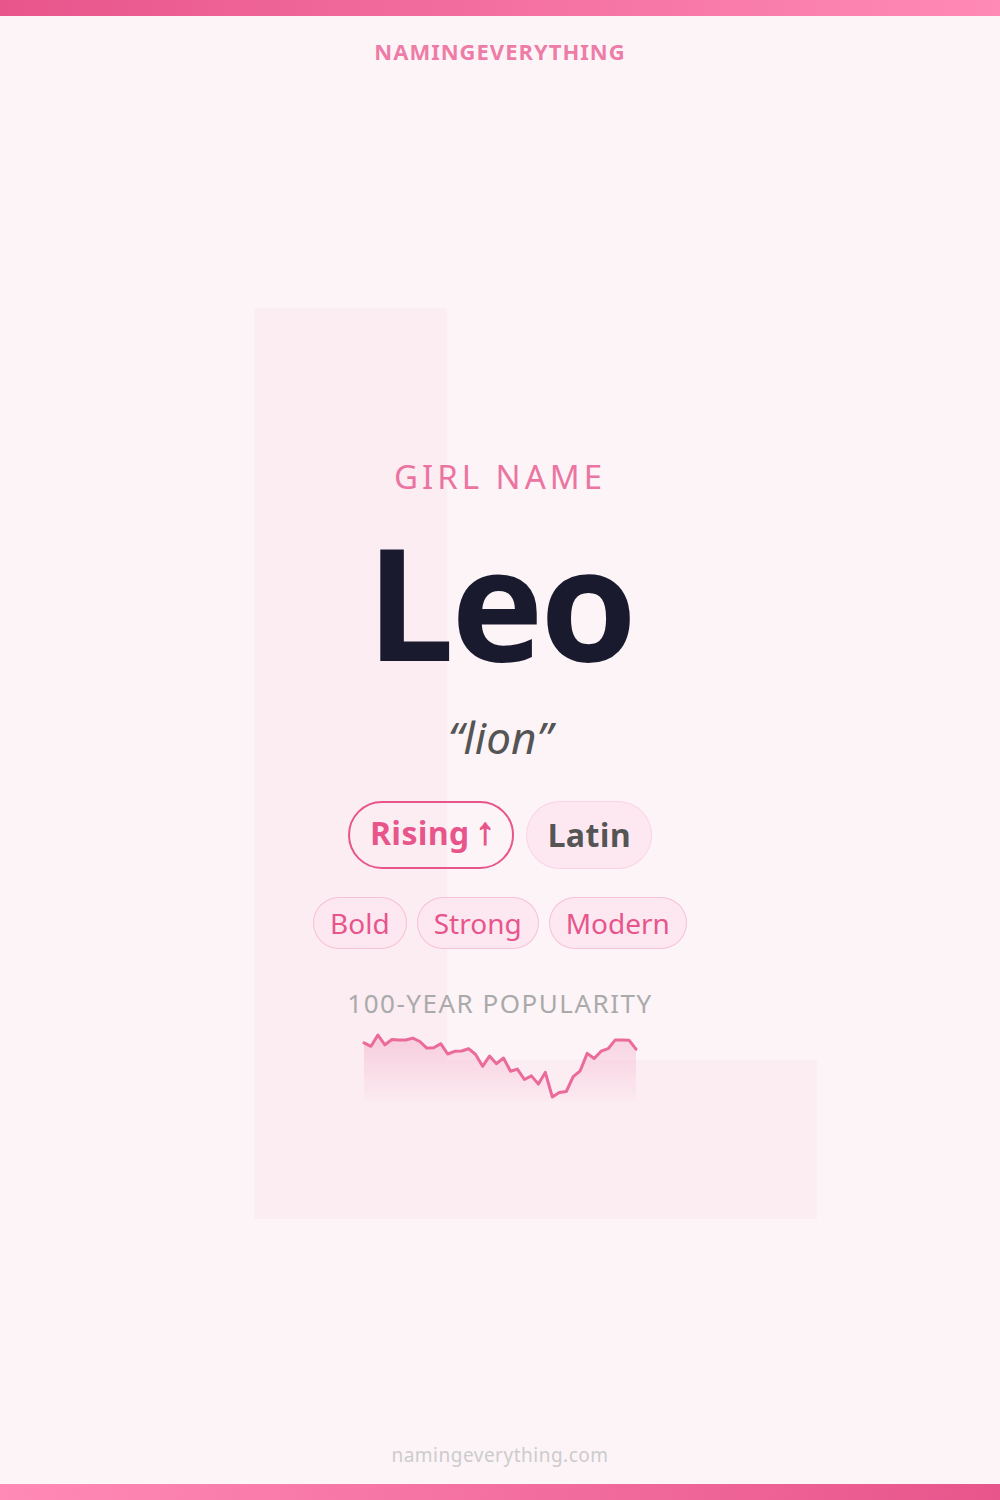Click the pink gradient bar at top

(500, 7)
